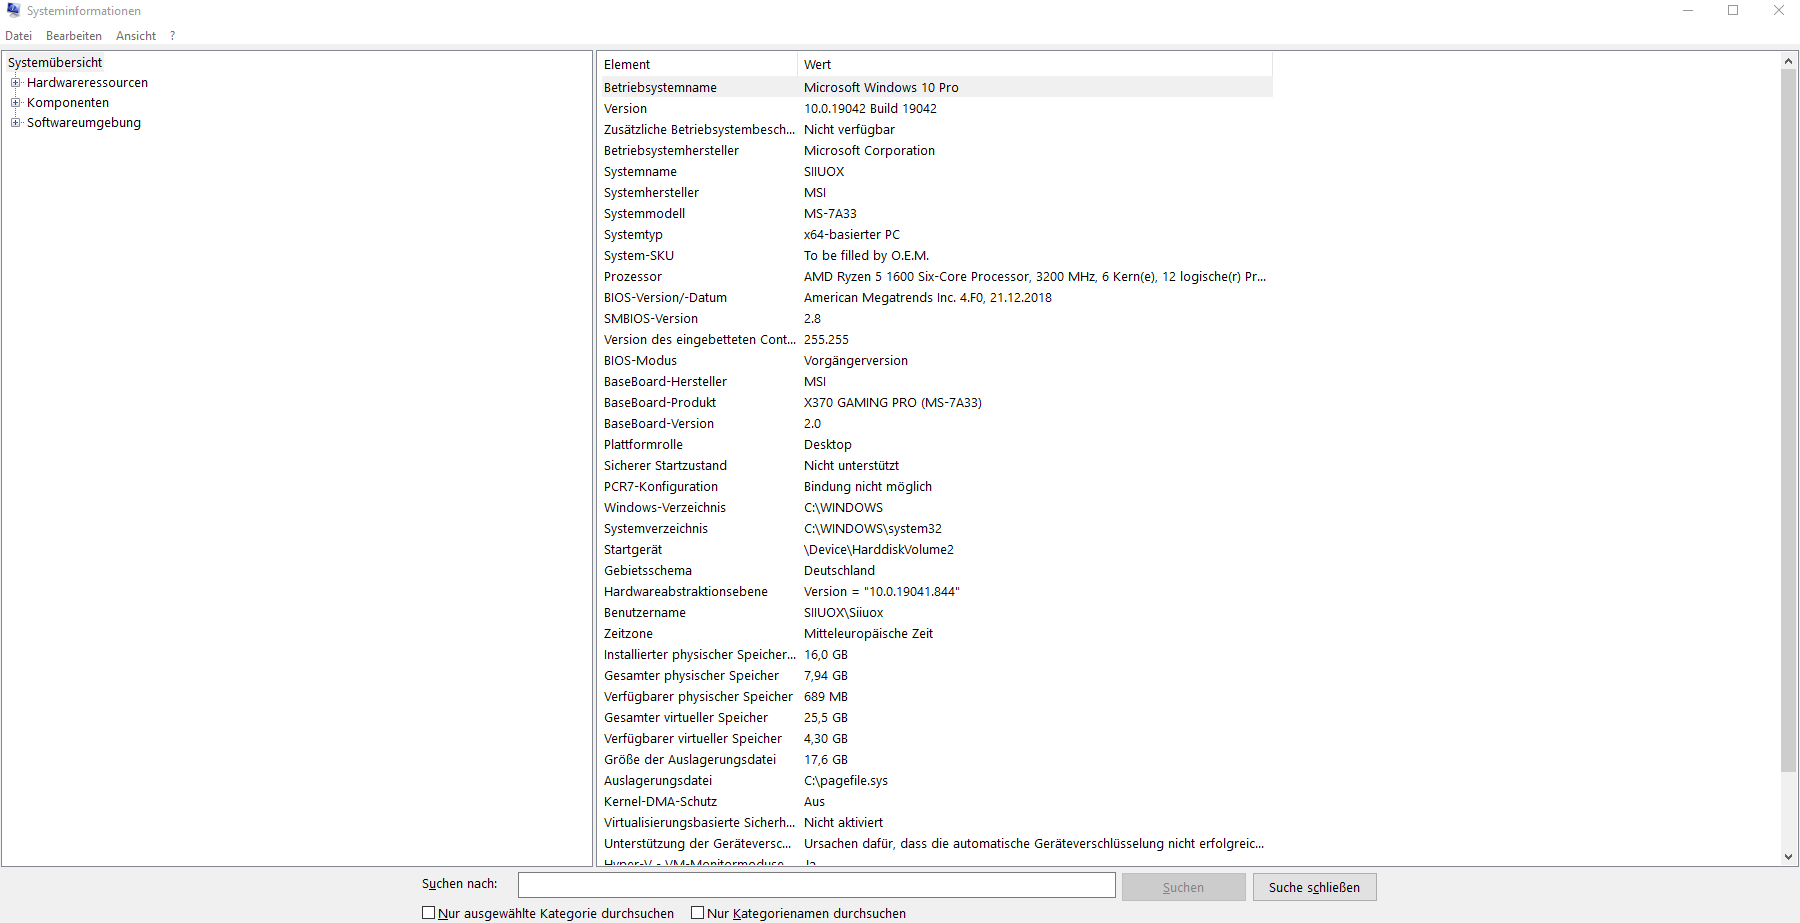Select the Installierter physischer Speicher row
Image resolution: width=1800 pixels, height=923 pixels.
click(x=935, y=655)
